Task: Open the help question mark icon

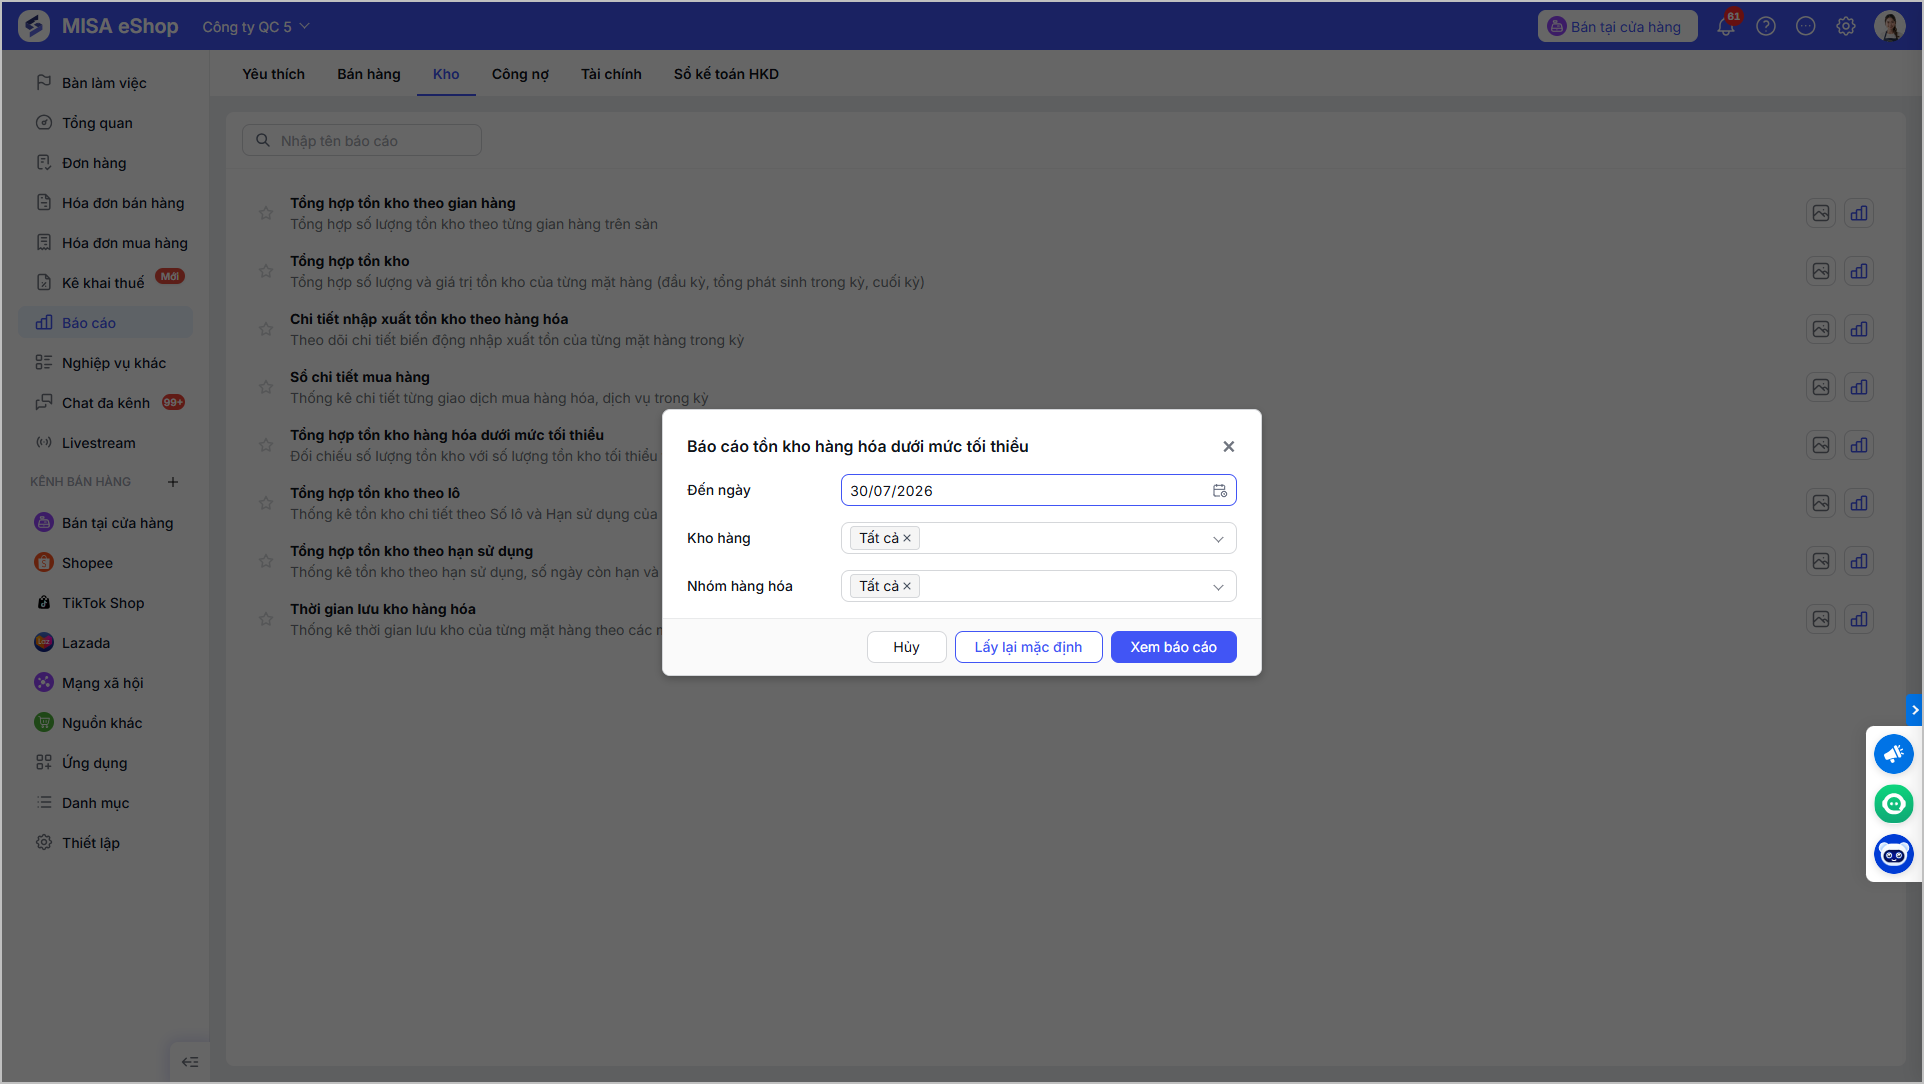Action: [x=1766, y=27]
